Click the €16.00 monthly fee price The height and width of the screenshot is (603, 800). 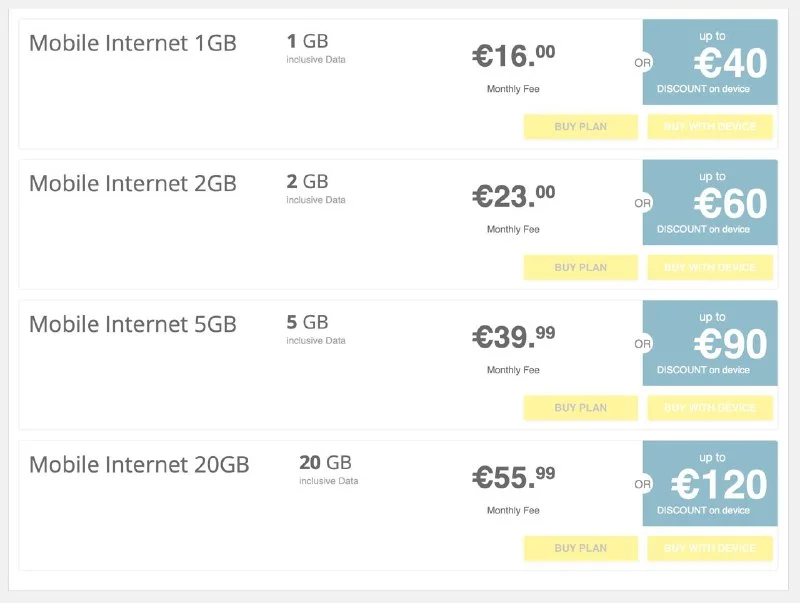[x=513, y=56]
